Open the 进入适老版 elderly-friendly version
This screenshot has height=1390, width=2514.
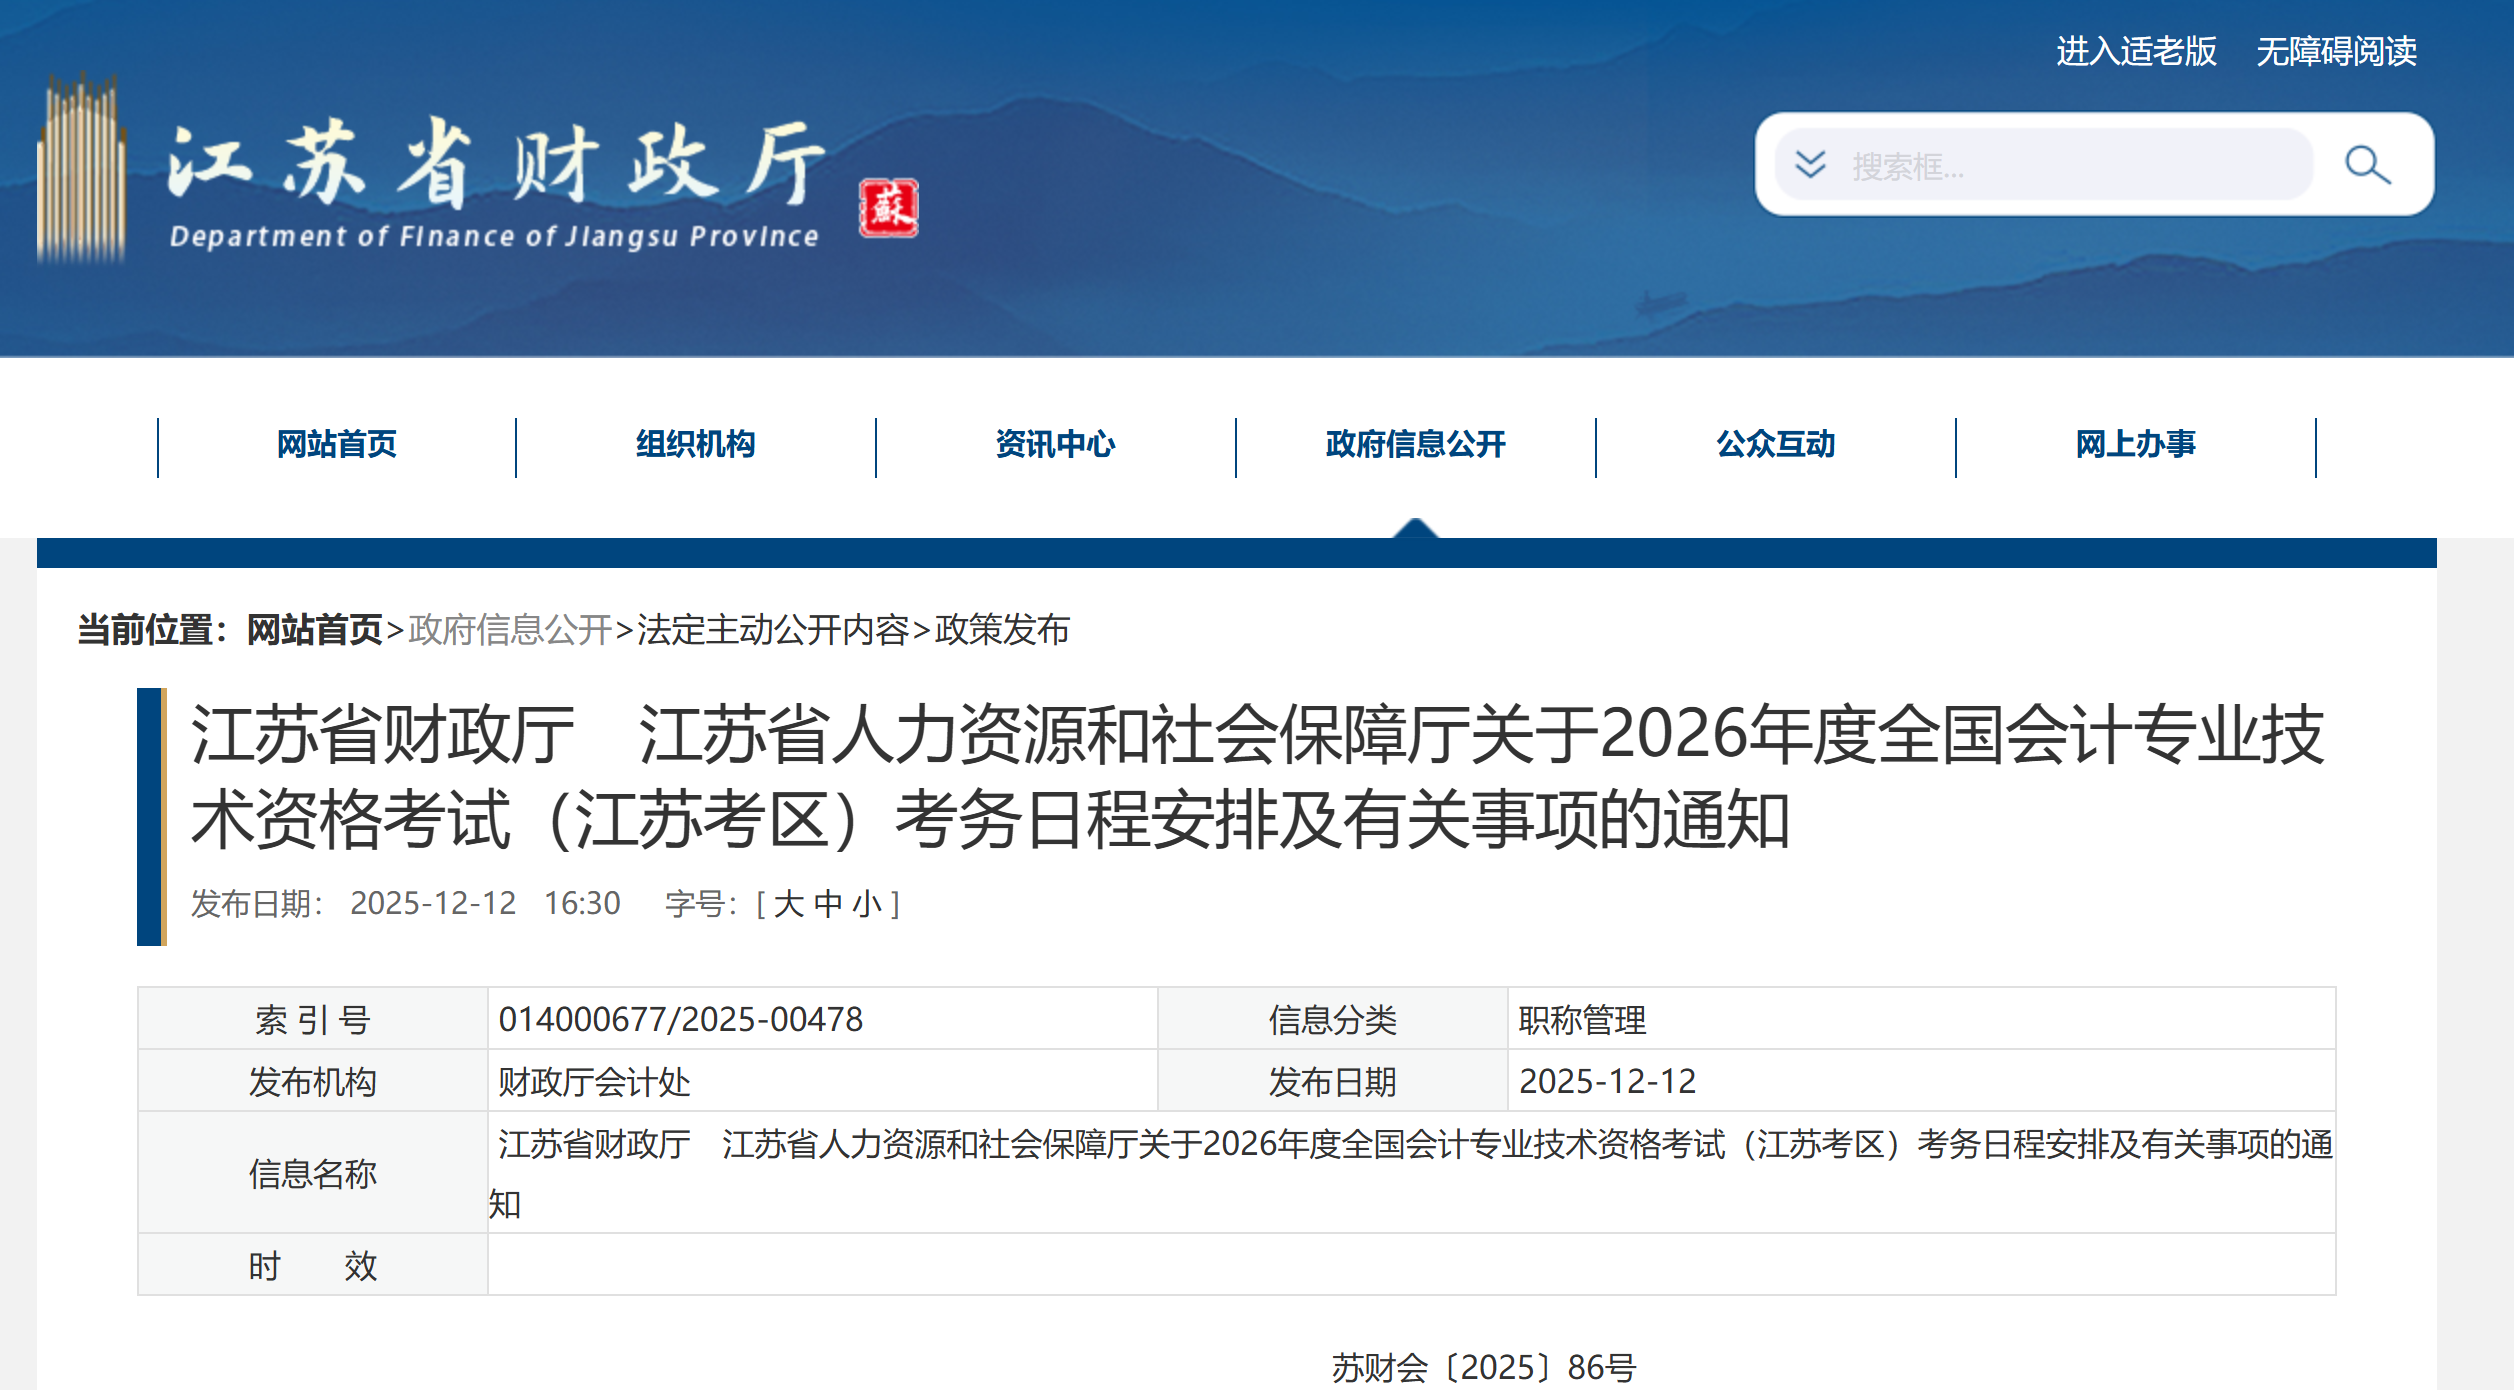(x=2136, y=51)
